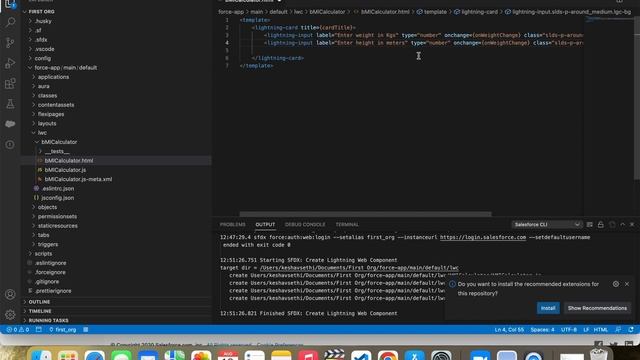Expand the applications folder
Image resolution: width=640 pixels, height=360 pixels.
53,77
